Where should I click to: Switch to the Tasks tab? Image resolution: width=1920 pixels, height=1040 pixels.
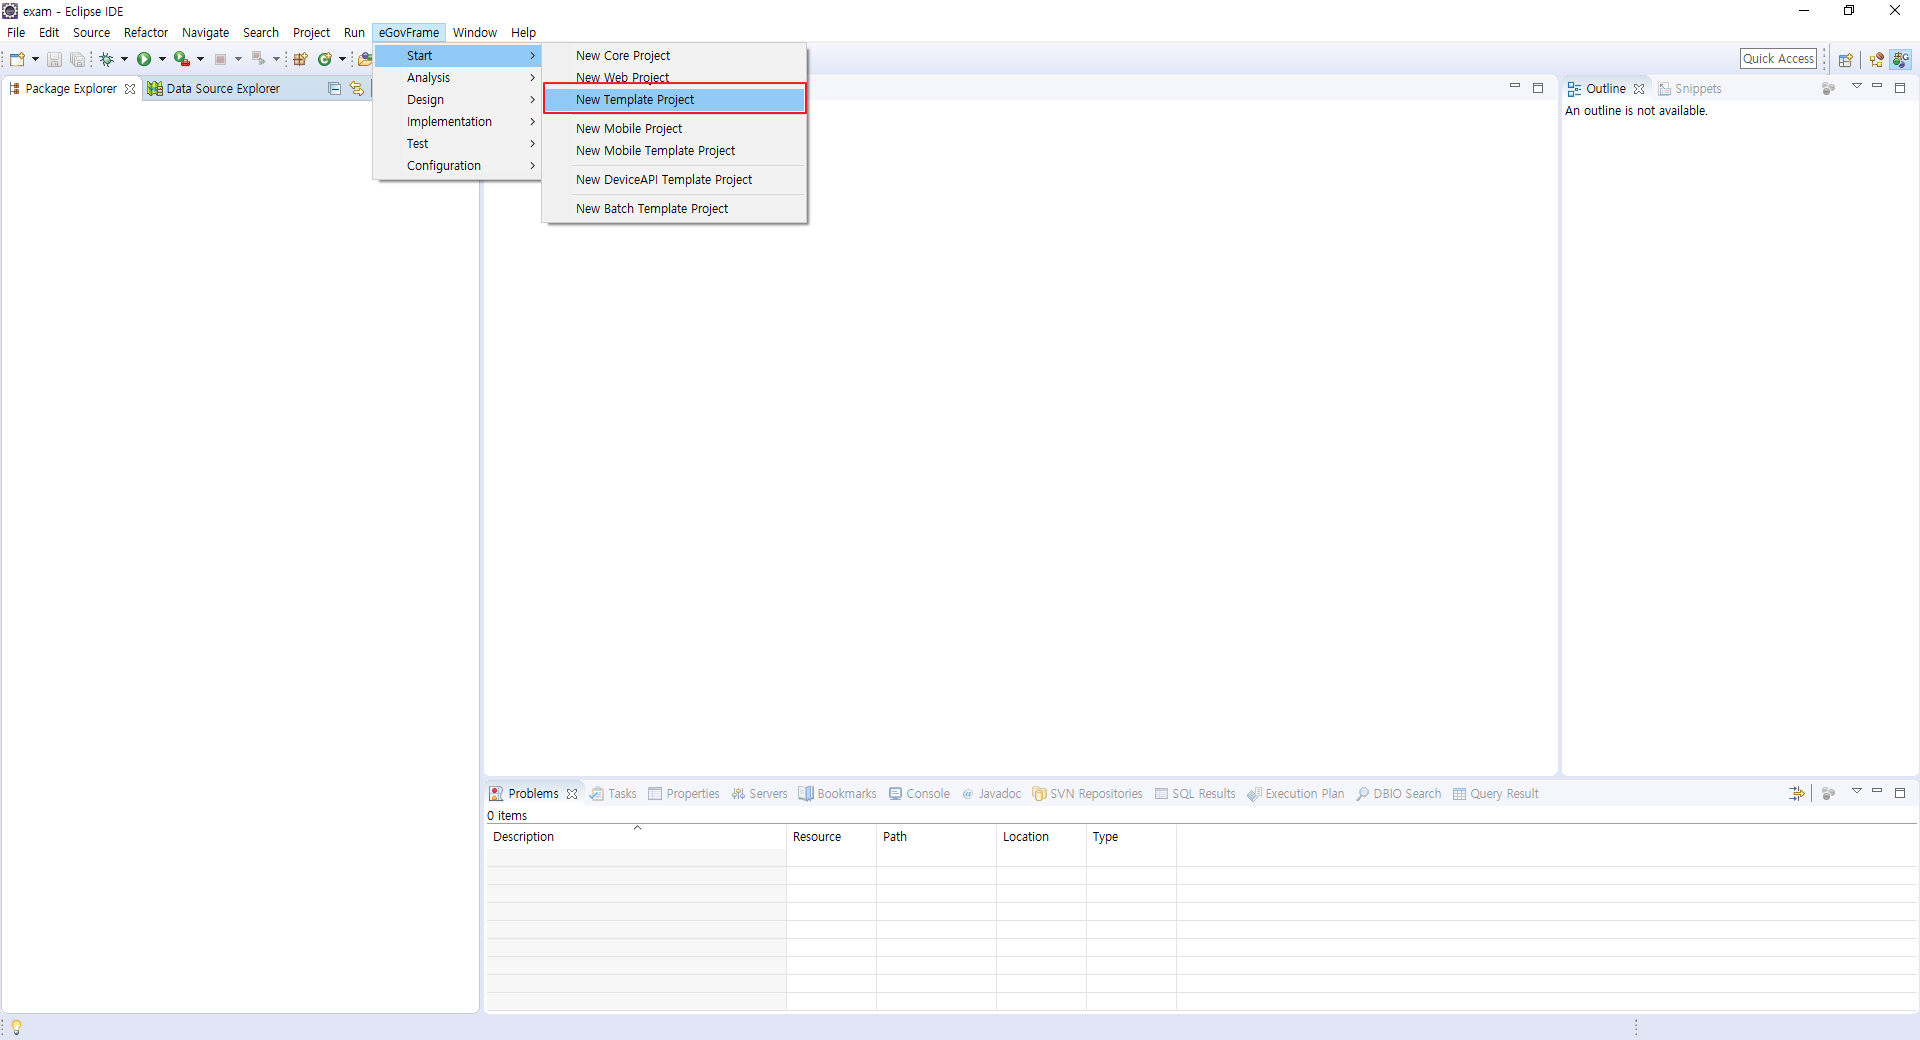tap(613, 794)
